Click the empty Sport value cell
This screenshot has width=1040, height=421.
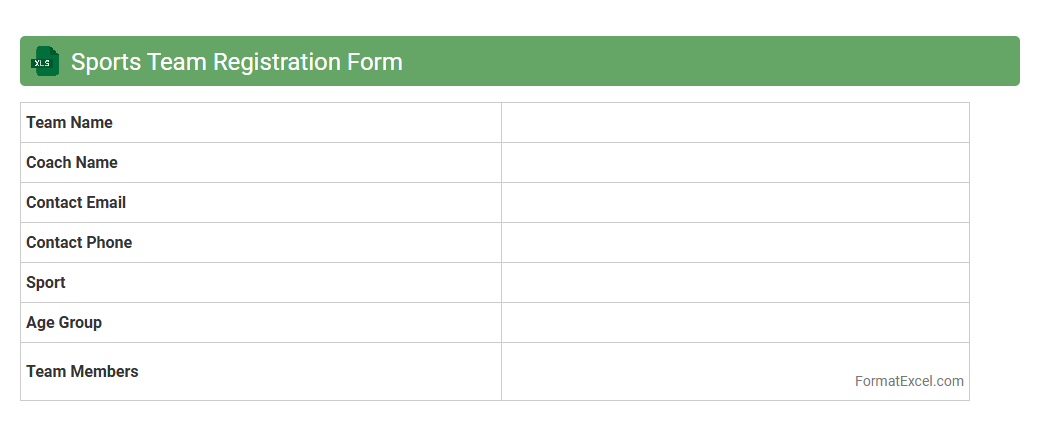(735, 283)
